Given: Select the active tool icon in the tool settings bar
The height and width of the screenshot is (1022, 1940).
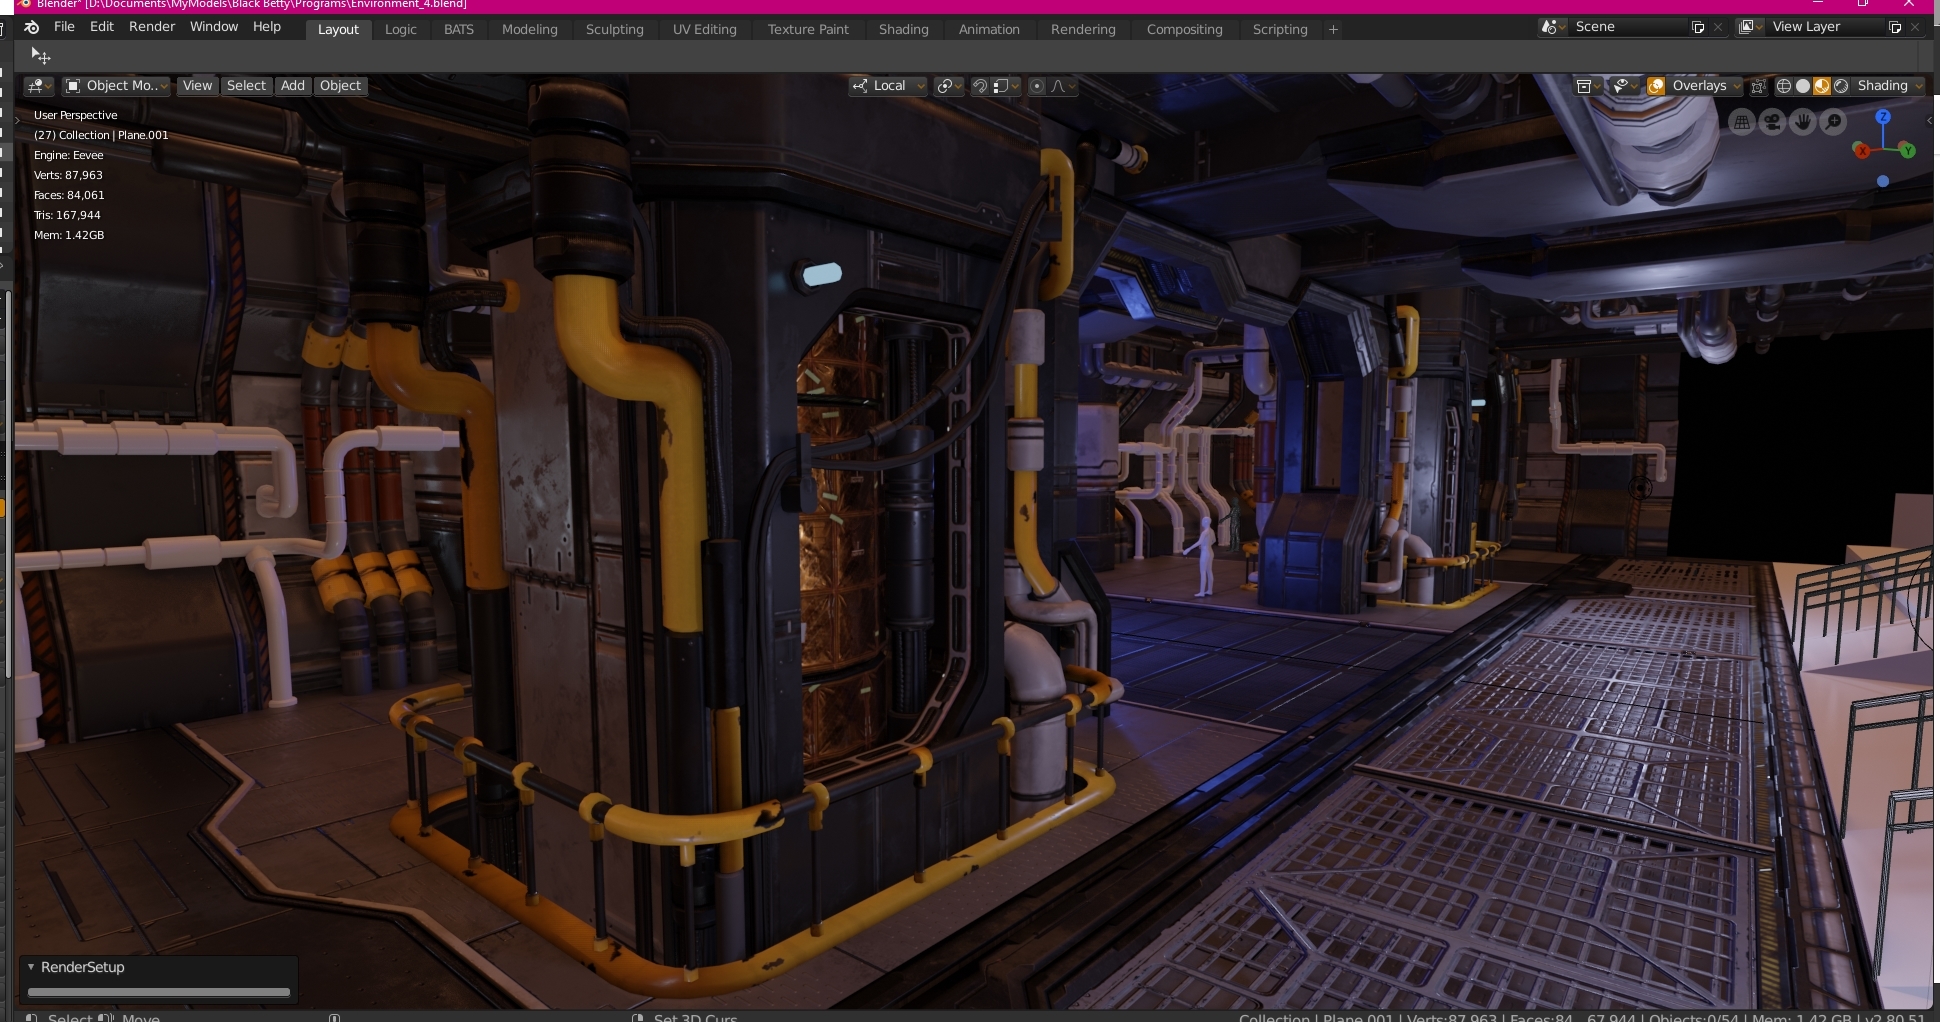Looking at the screenshot, I should coord(40,56).
